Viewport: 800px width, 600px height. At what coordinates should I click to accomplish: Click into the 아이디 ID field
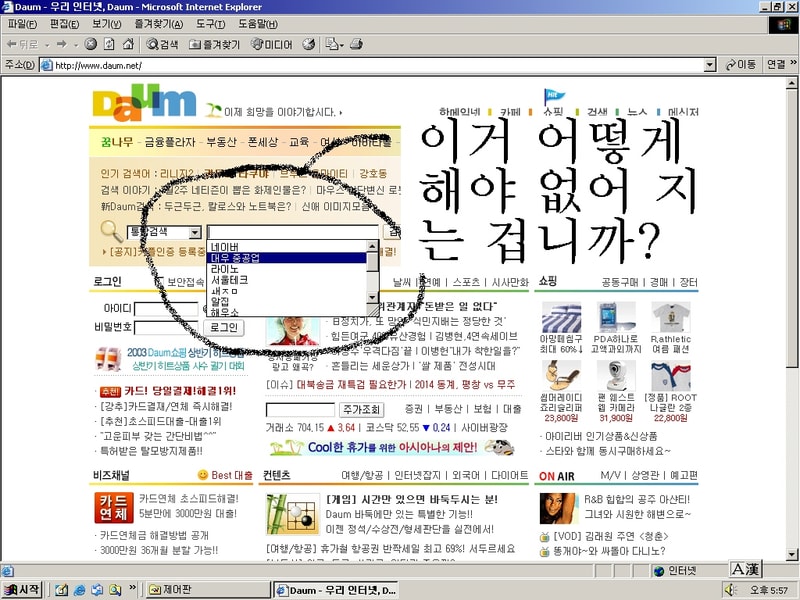[x=166, y=309]
